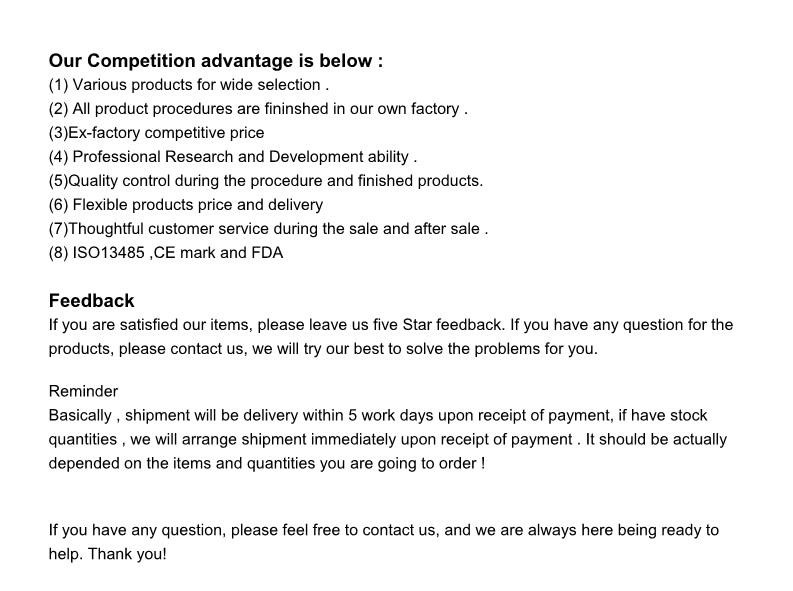Click the "help. Thank you!" closing line

[x=108, y=554]
